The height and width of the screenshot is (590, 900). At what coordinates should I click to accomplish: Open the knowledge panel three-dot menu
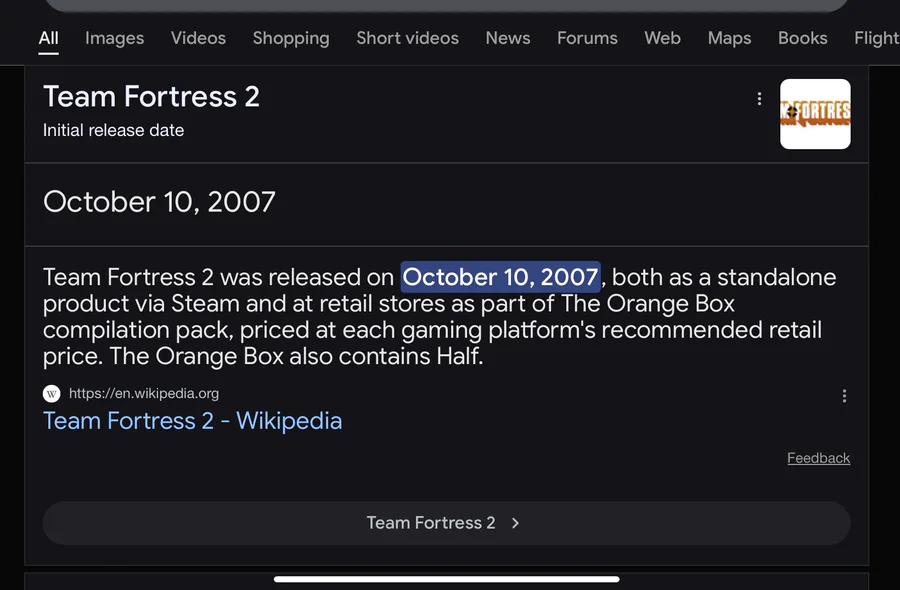pos(759,99)
